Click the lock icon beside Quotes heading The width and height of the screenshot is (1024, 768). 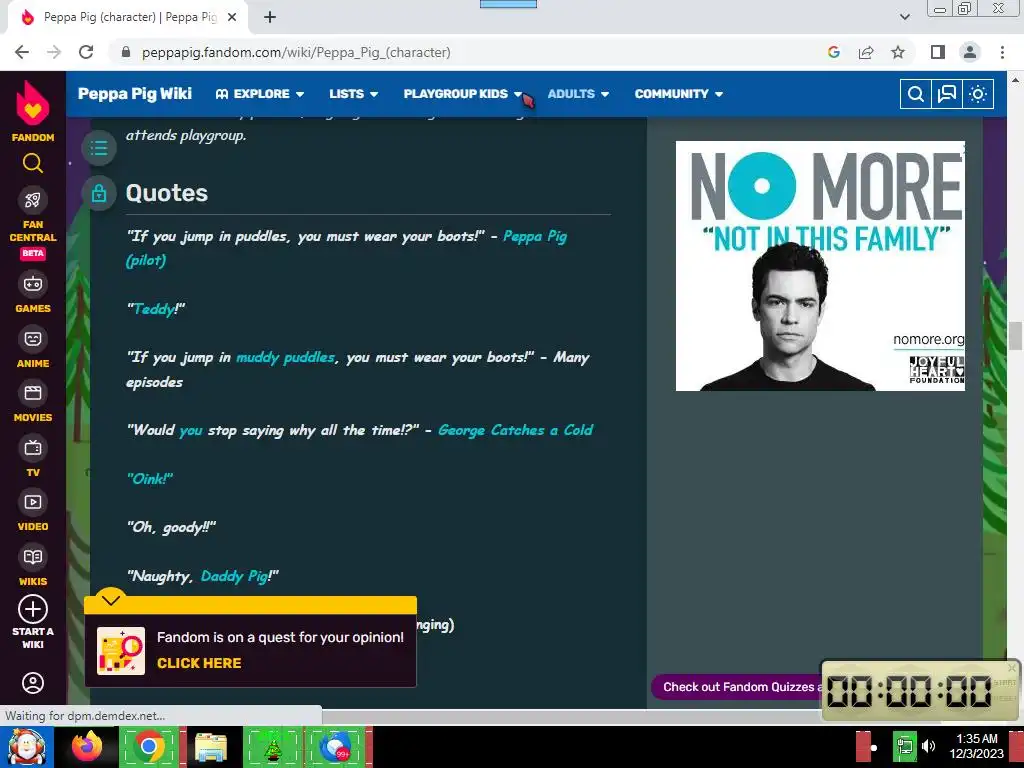99,193
